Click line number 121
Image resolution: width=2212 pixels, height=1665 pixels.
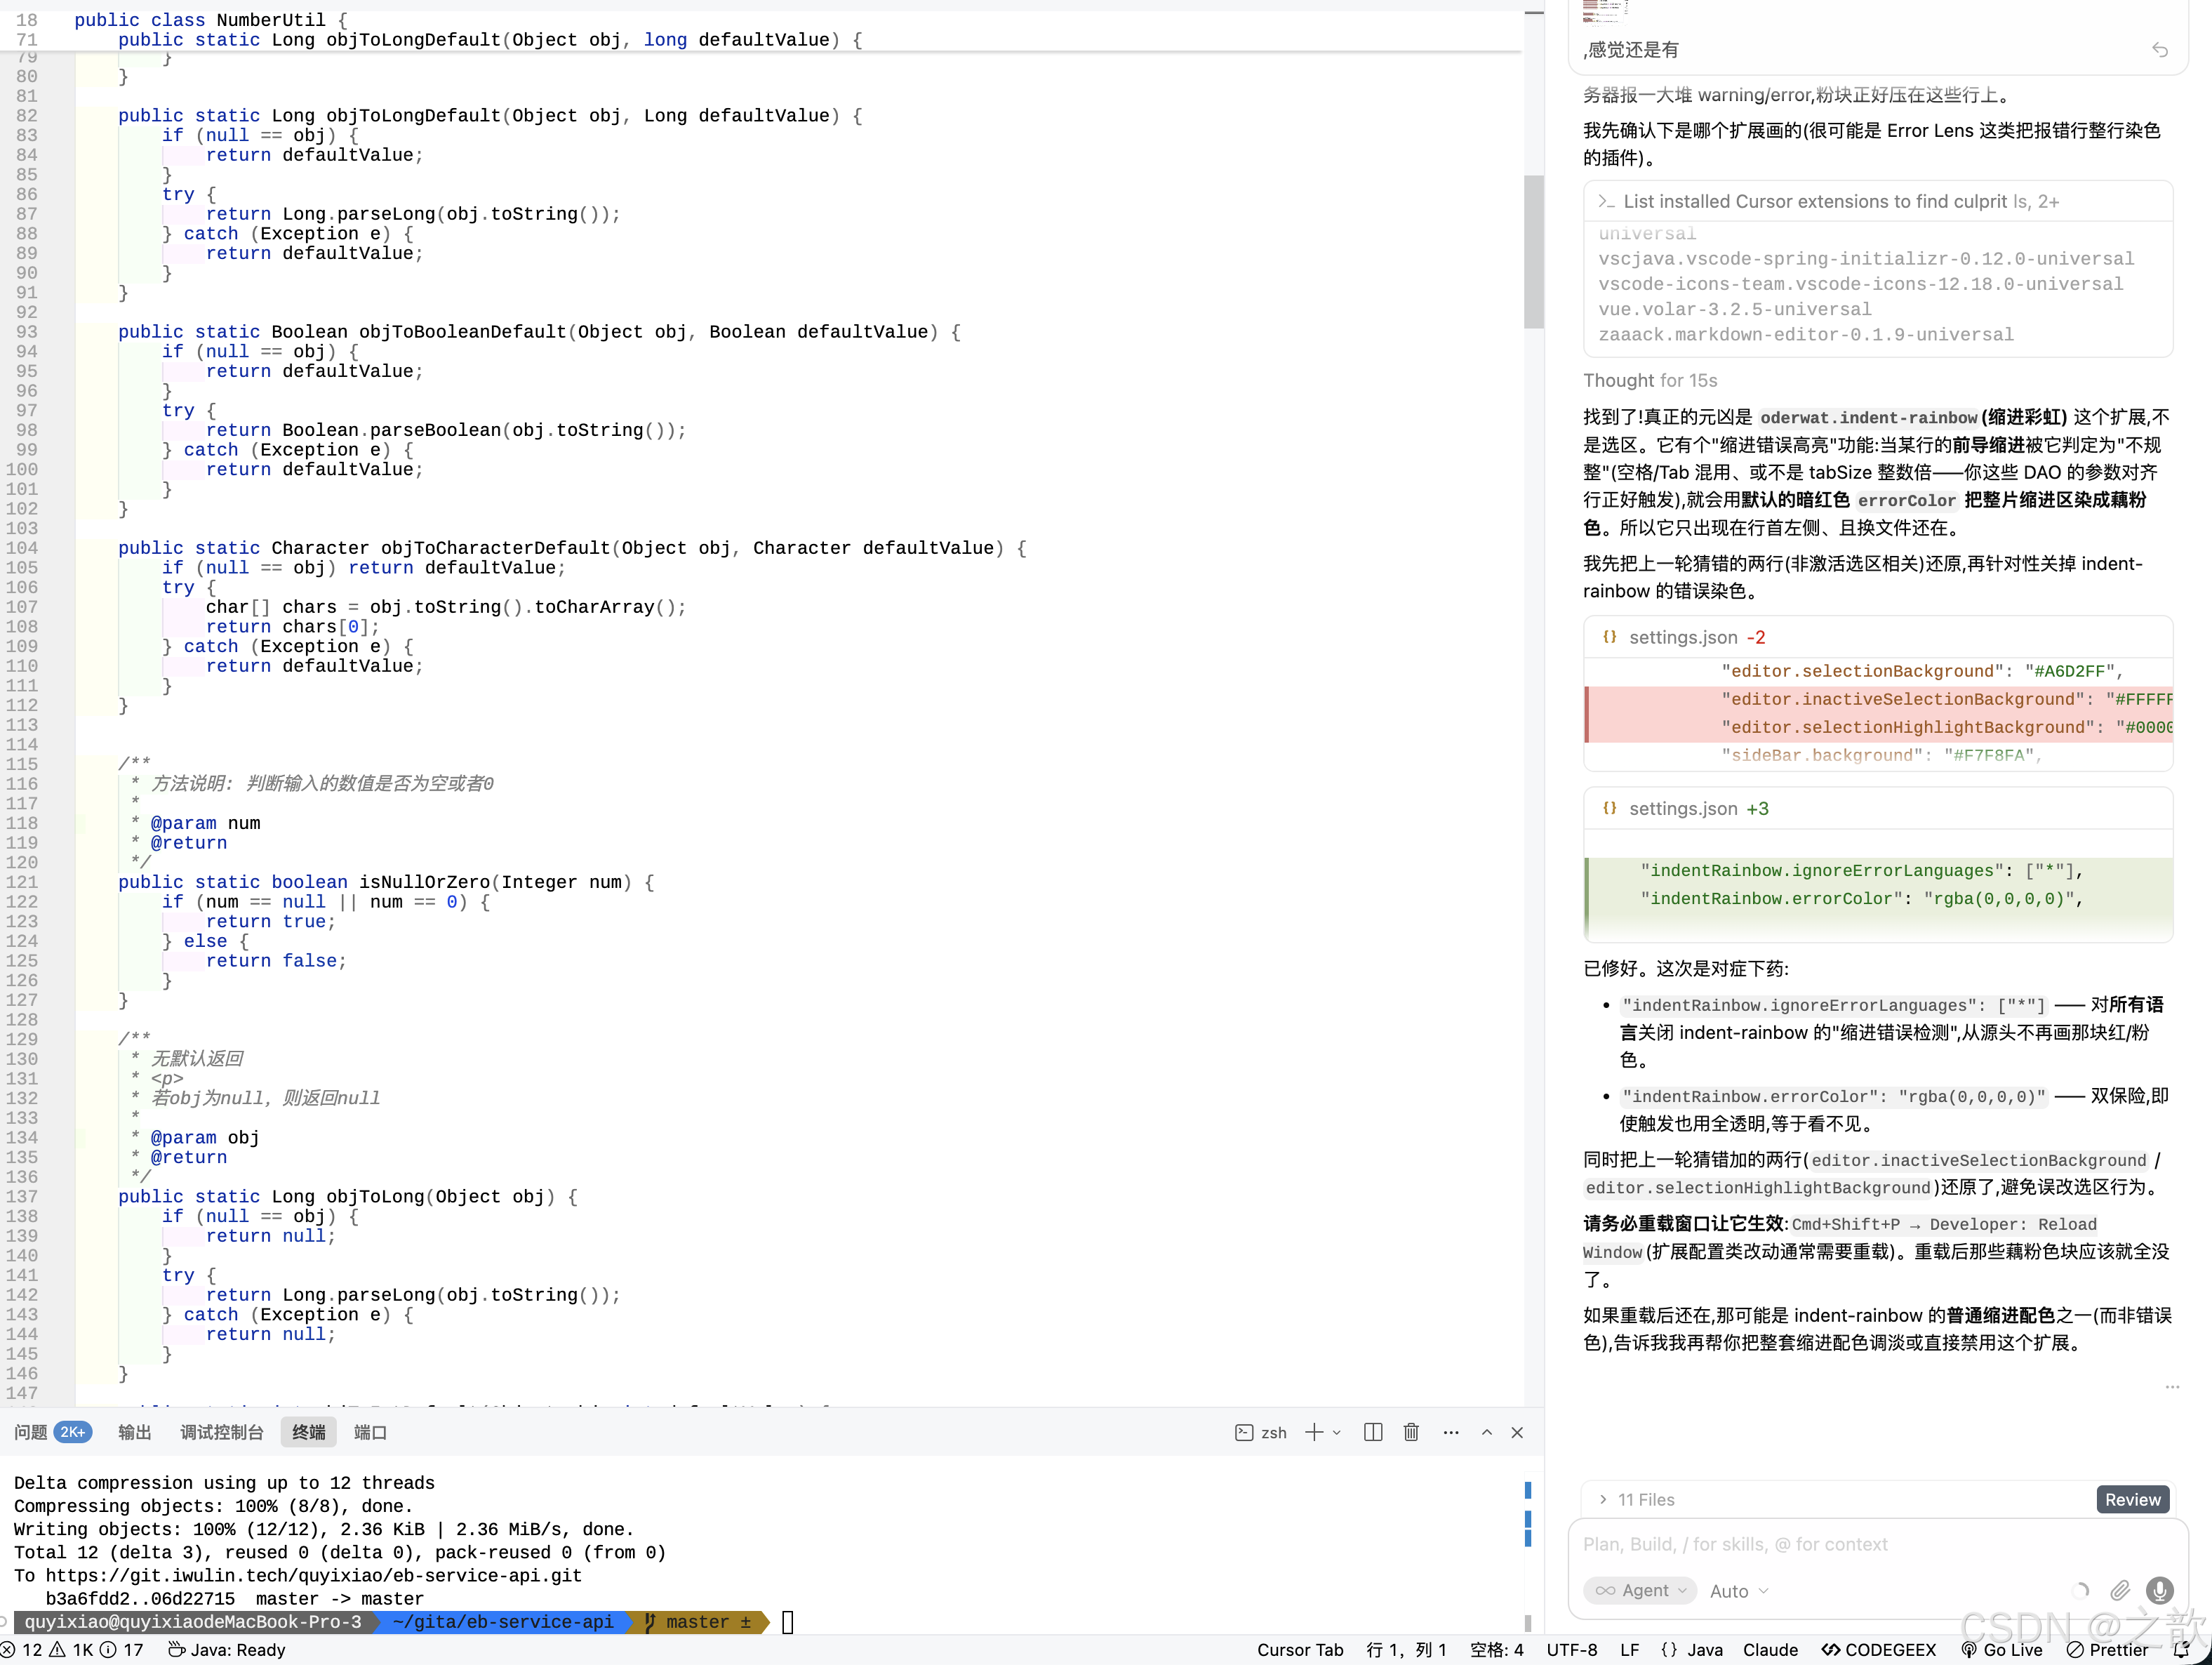(21, 882)
